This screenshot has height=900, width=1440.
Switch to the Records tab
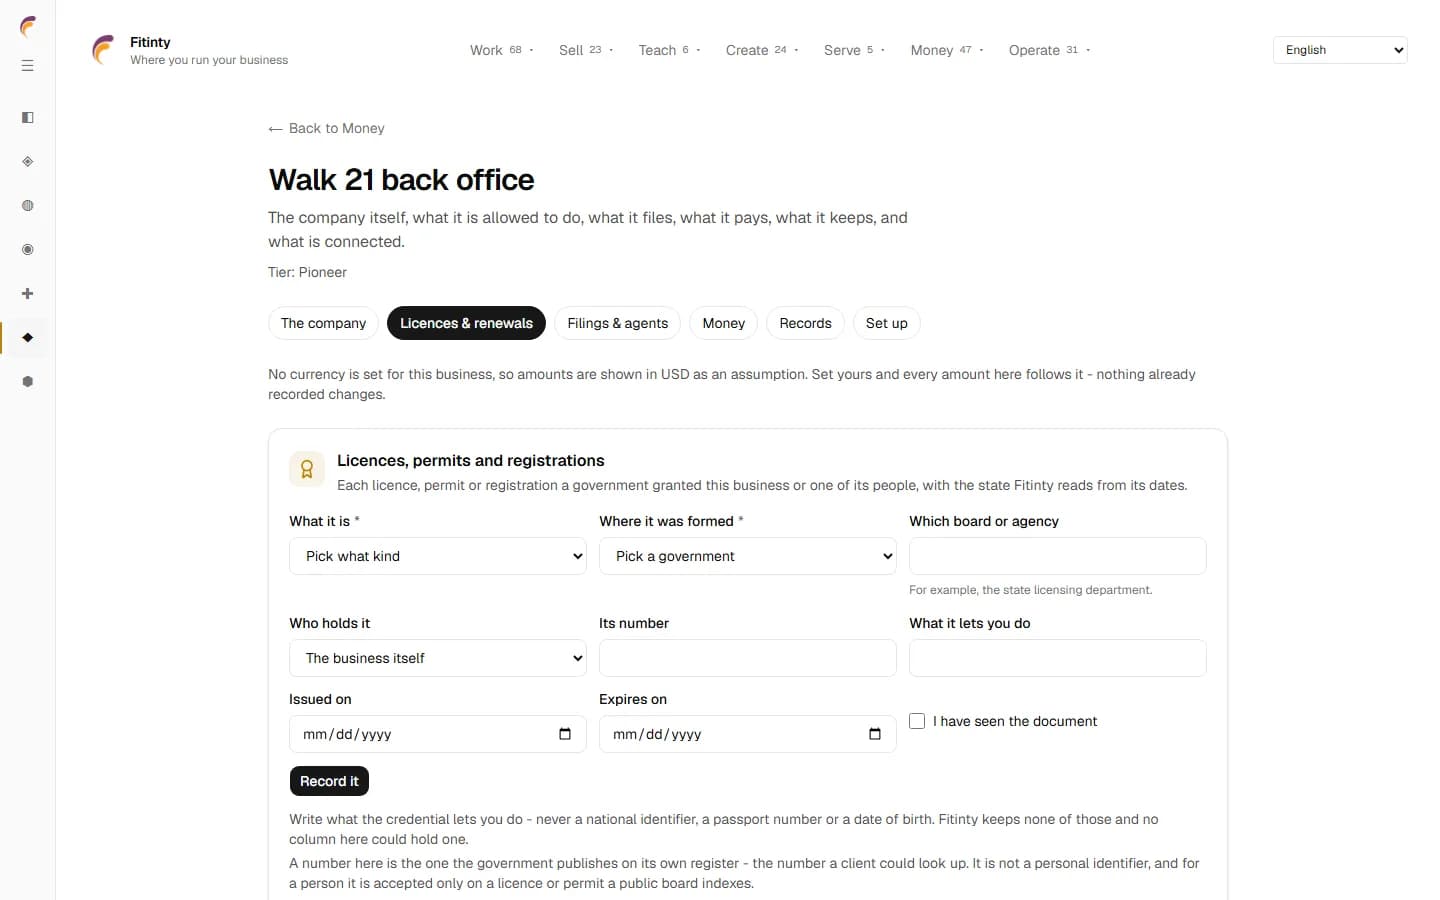click(x=805, y=323)
